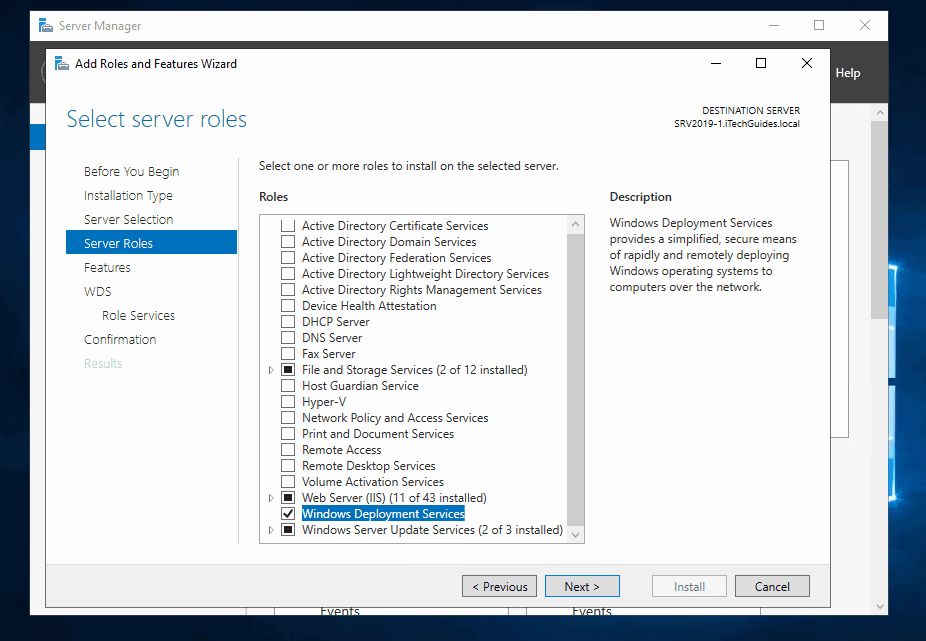The height and width of the screenshot is (641, 926).
Task: Expand Windows Server Update Services node
Action: click(271, 530)
